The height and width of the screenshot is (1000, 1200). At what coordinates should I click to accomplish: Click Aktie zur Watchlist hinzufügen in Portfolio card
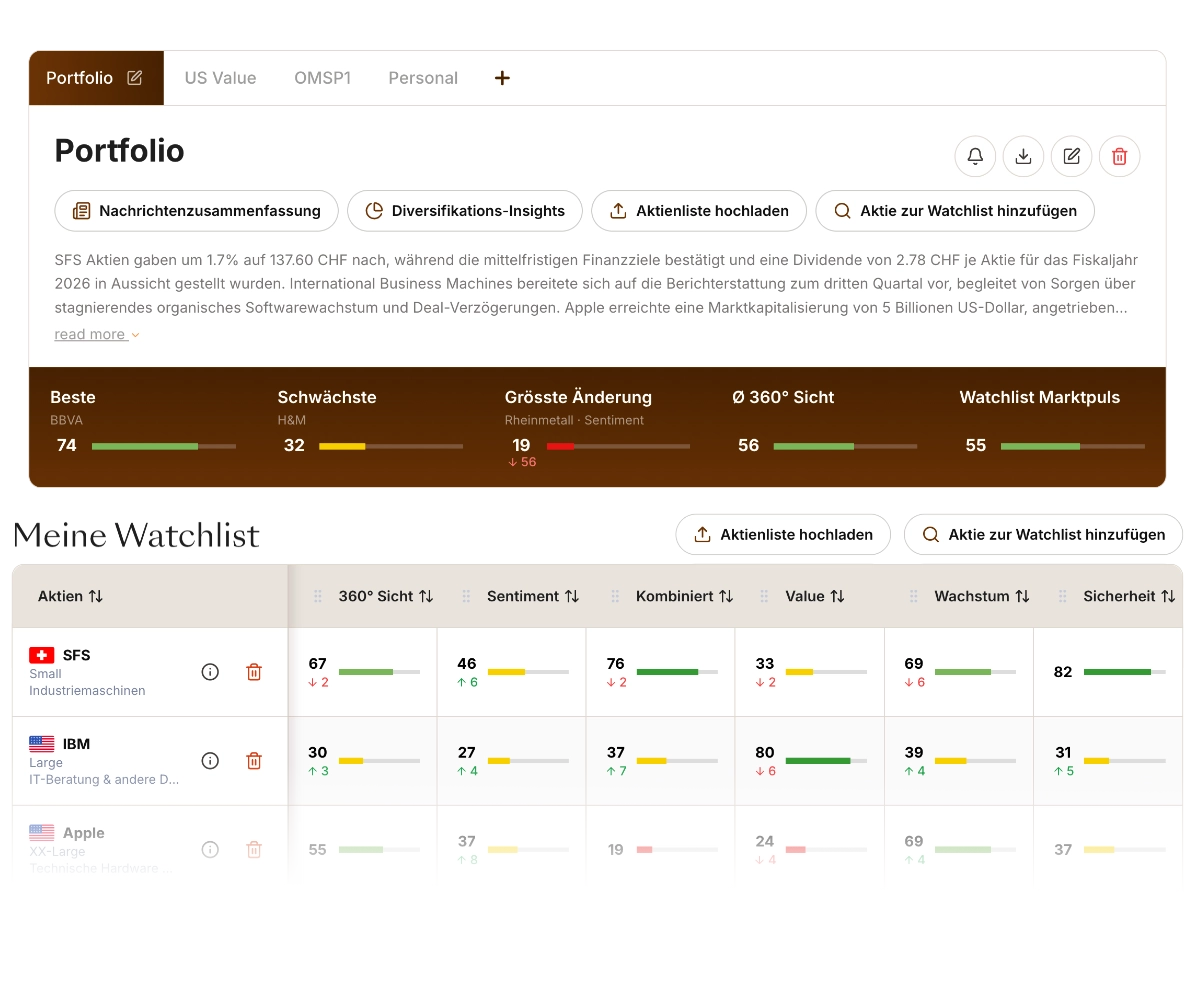tap(955, 211)
